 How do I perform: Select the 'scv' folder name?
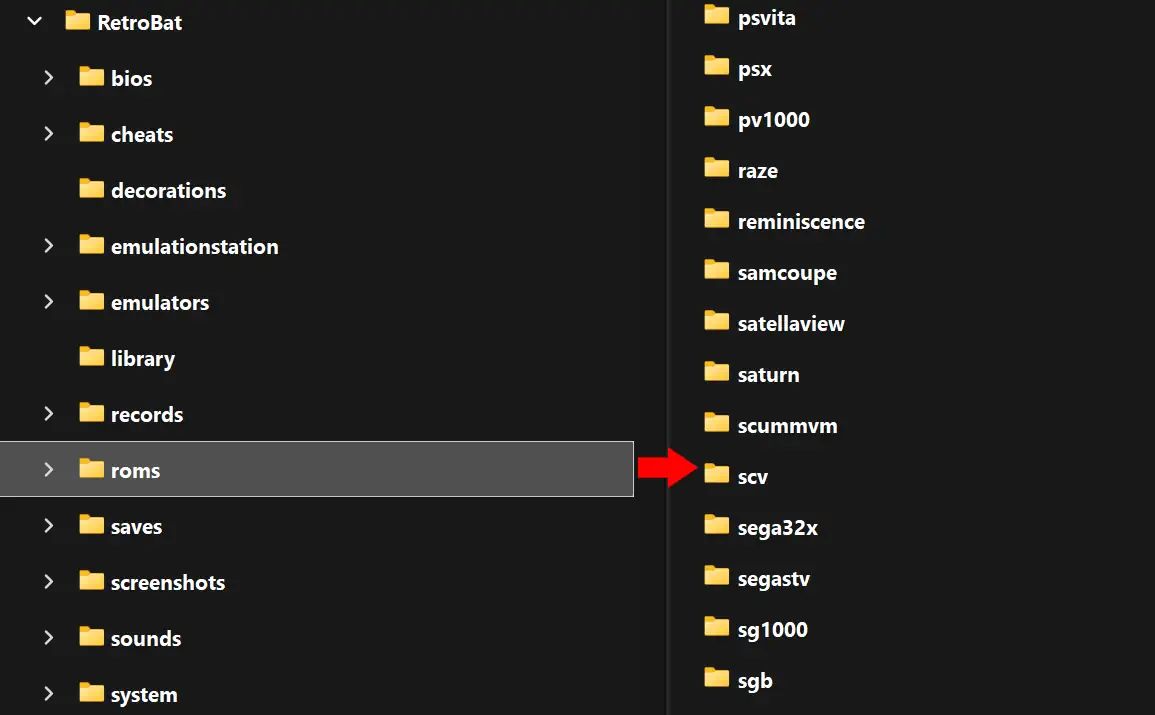[753, 478]
